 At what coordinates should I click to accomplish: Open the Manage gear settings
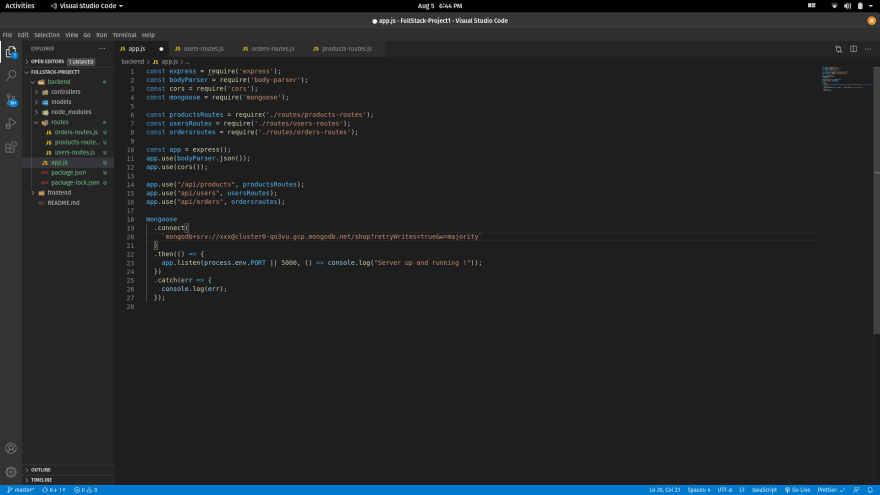11,472
